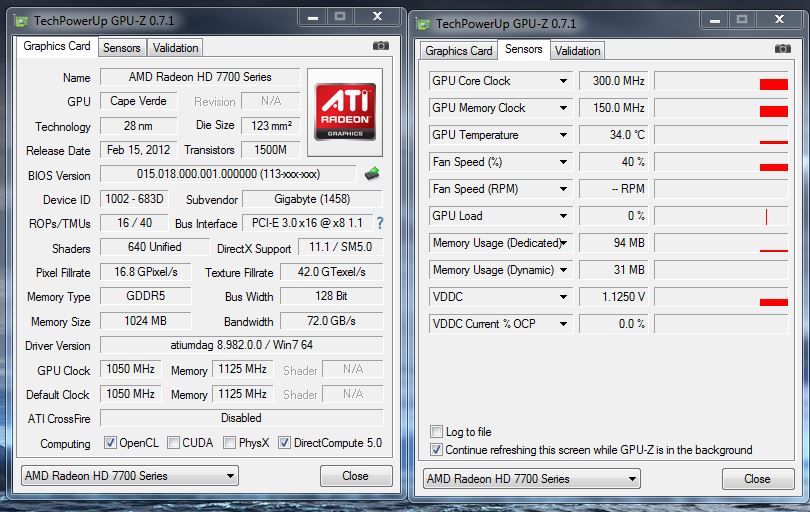The width and height of the screenshot is (810, 512).
Task: Click the 1024 MB memory size value
Action: pyautogui.click(x=145, y=321)
